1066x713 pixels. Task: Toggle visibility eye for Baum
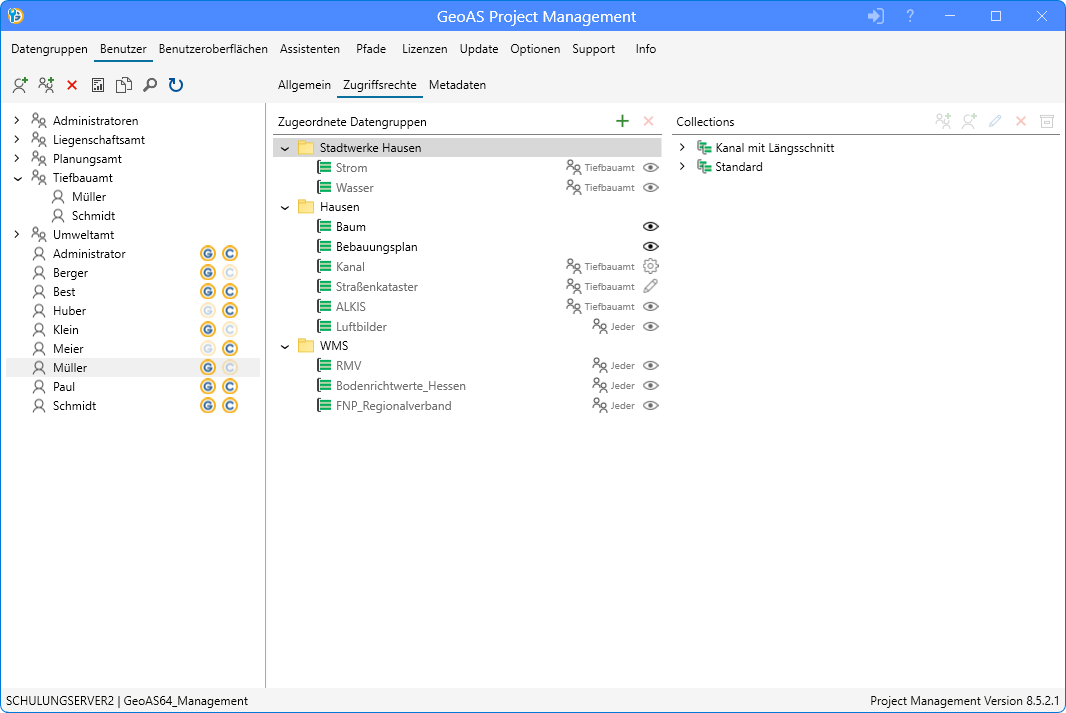click(x=651, y=227)
